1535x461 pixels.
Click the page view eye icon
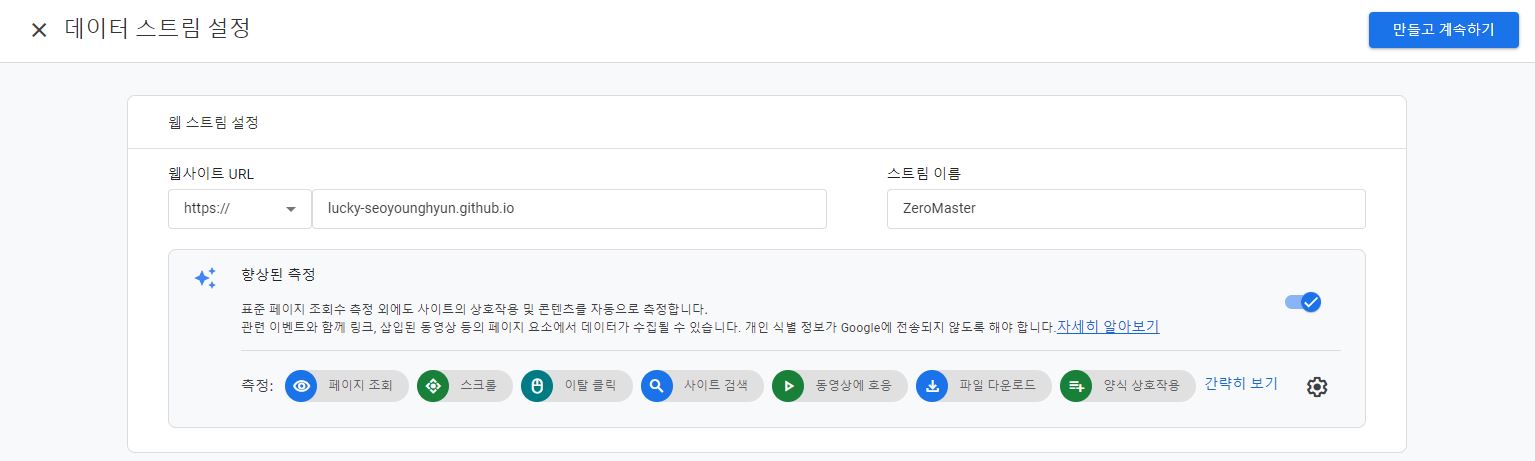[301, 386]
